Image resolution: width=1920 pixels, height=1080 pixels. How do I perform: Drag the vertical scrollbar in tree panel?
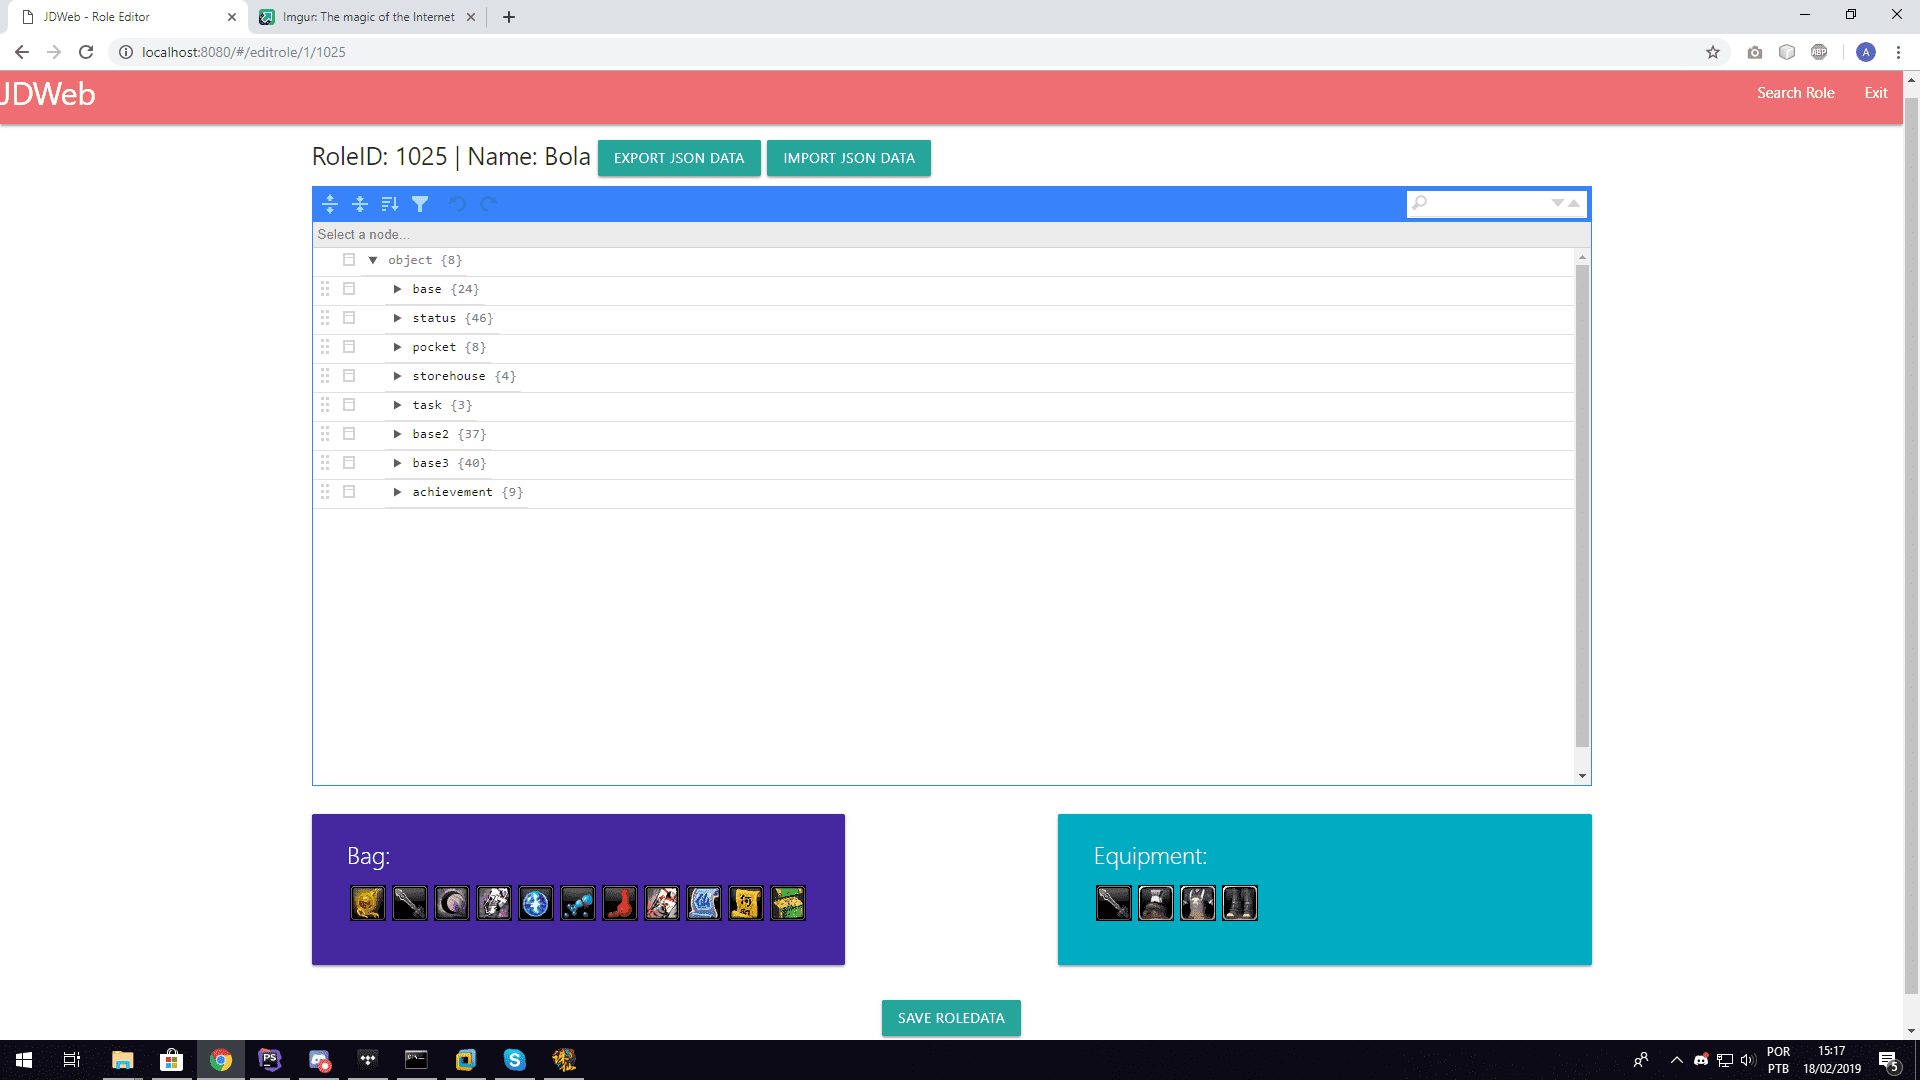click(1581, 514)
